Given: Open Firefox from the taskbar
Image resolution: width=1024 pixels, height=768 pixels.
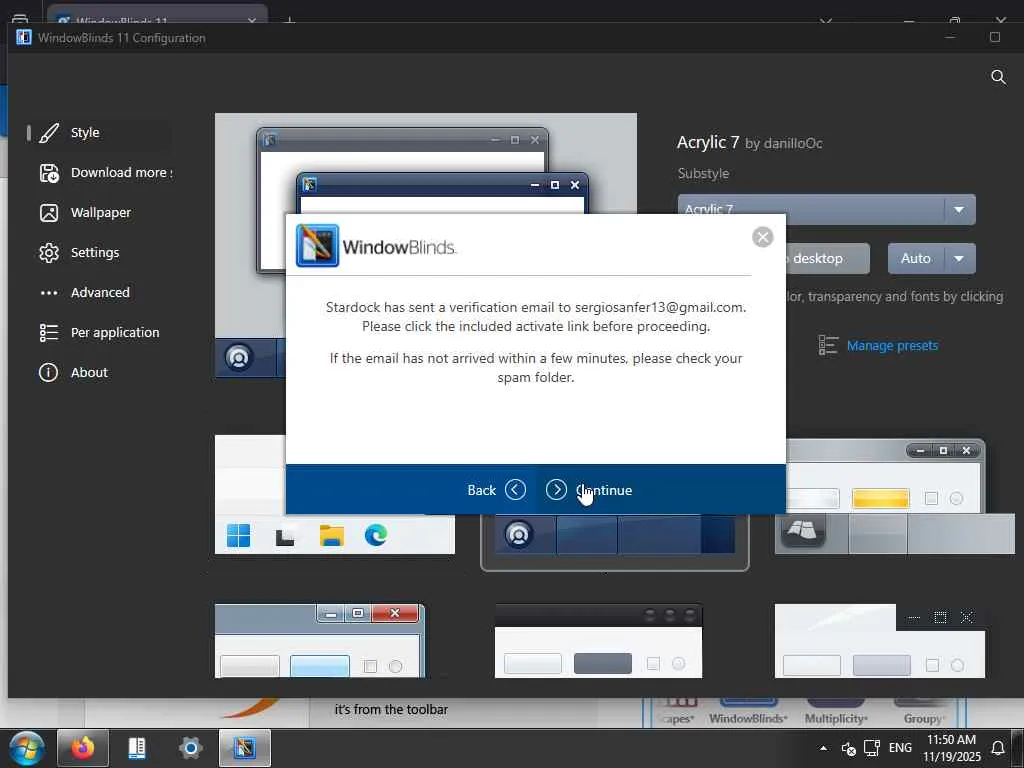Looking at the screenshot, I should 83,748.
